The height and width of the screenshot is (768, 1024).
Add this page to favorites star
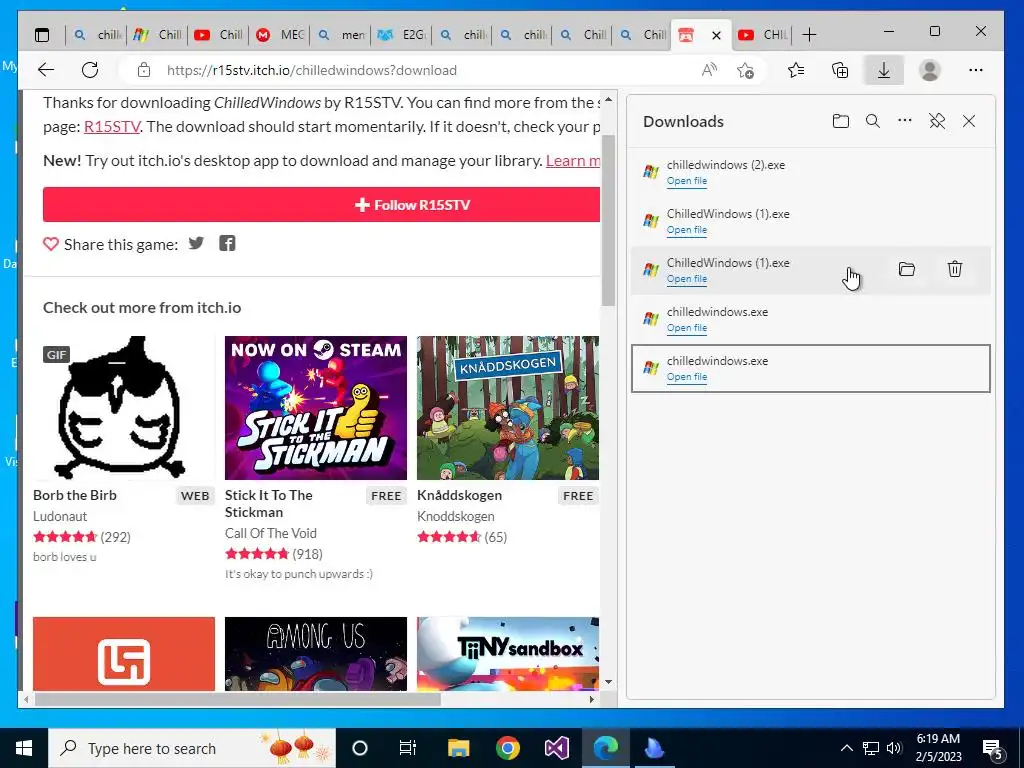pyautogui.click(x=745, y=70)
